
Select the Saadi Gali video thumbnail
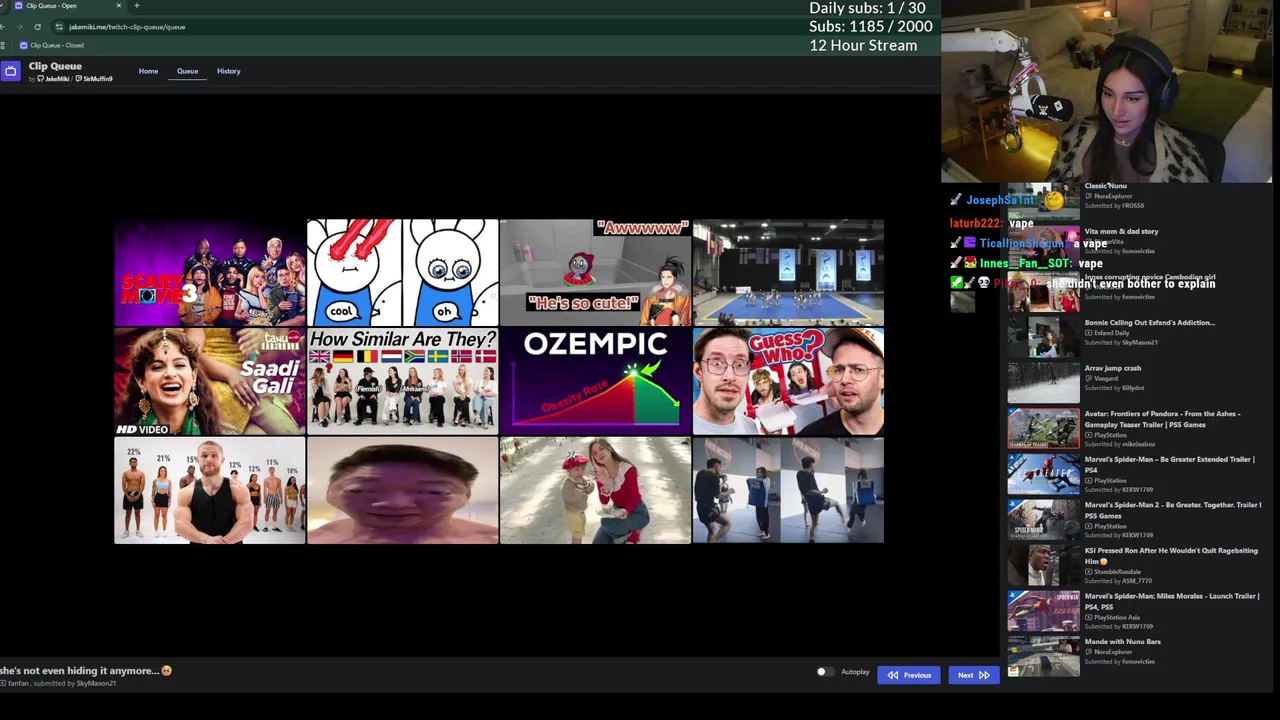[209, 381]
